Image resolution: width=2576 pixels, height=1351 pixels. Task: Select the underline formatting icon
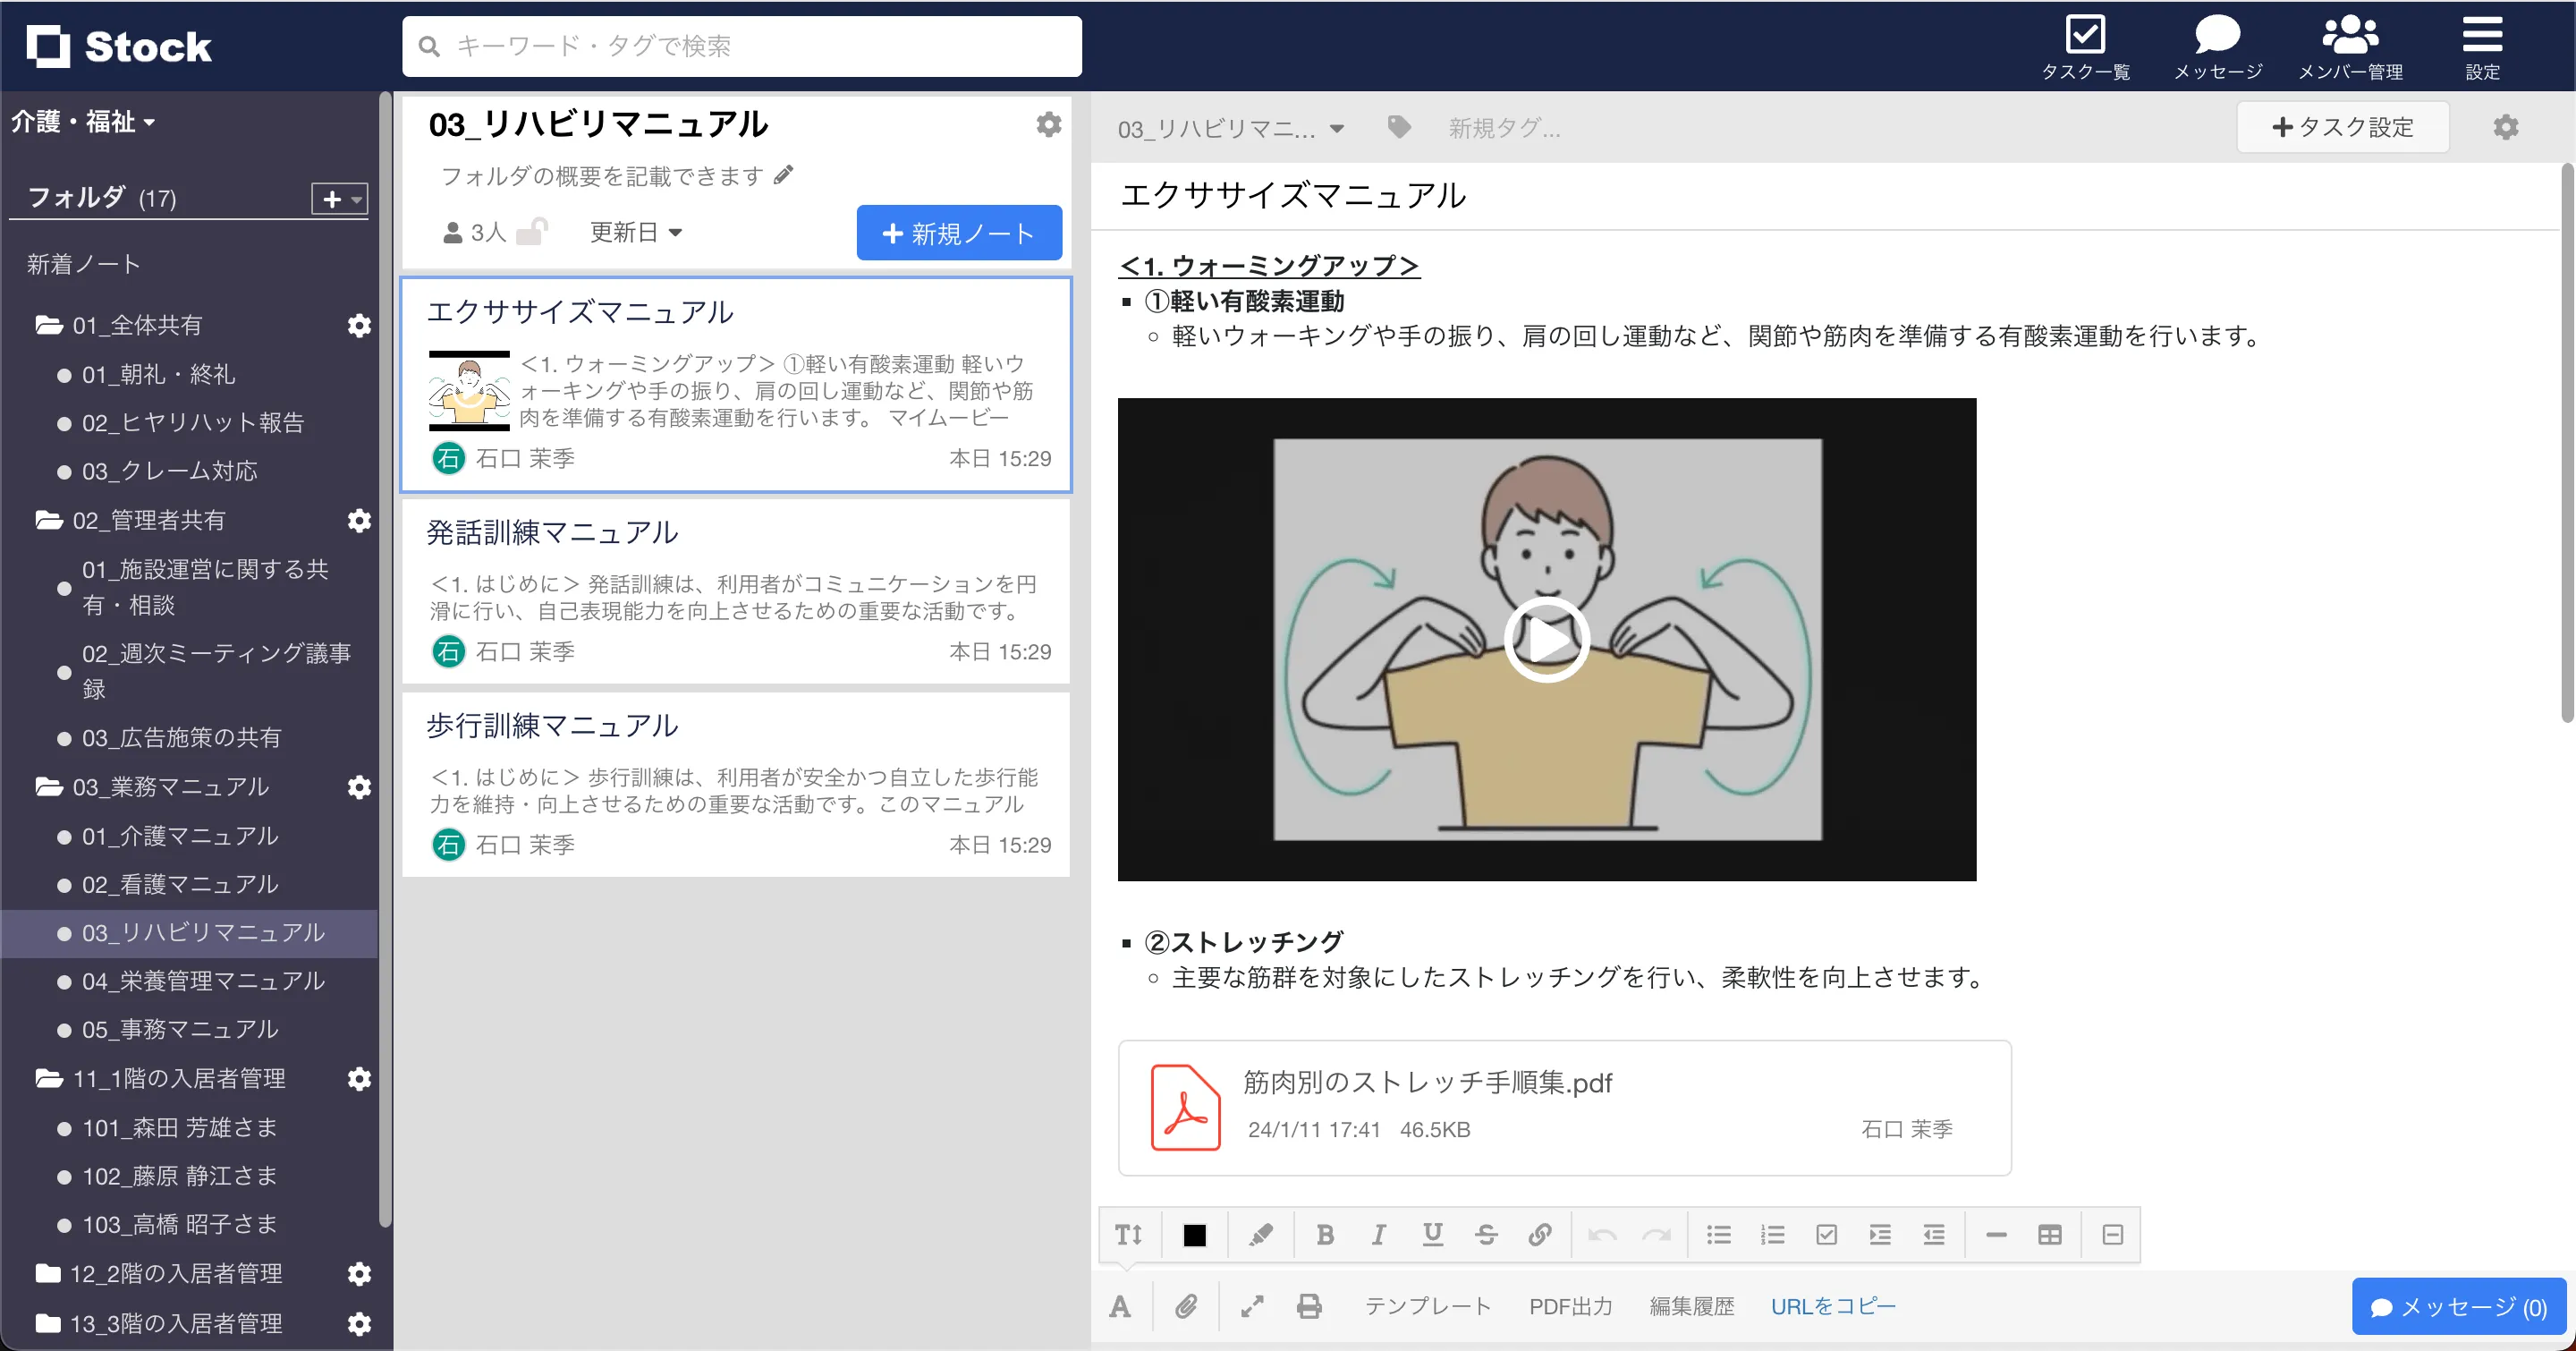point(1433,1235)
